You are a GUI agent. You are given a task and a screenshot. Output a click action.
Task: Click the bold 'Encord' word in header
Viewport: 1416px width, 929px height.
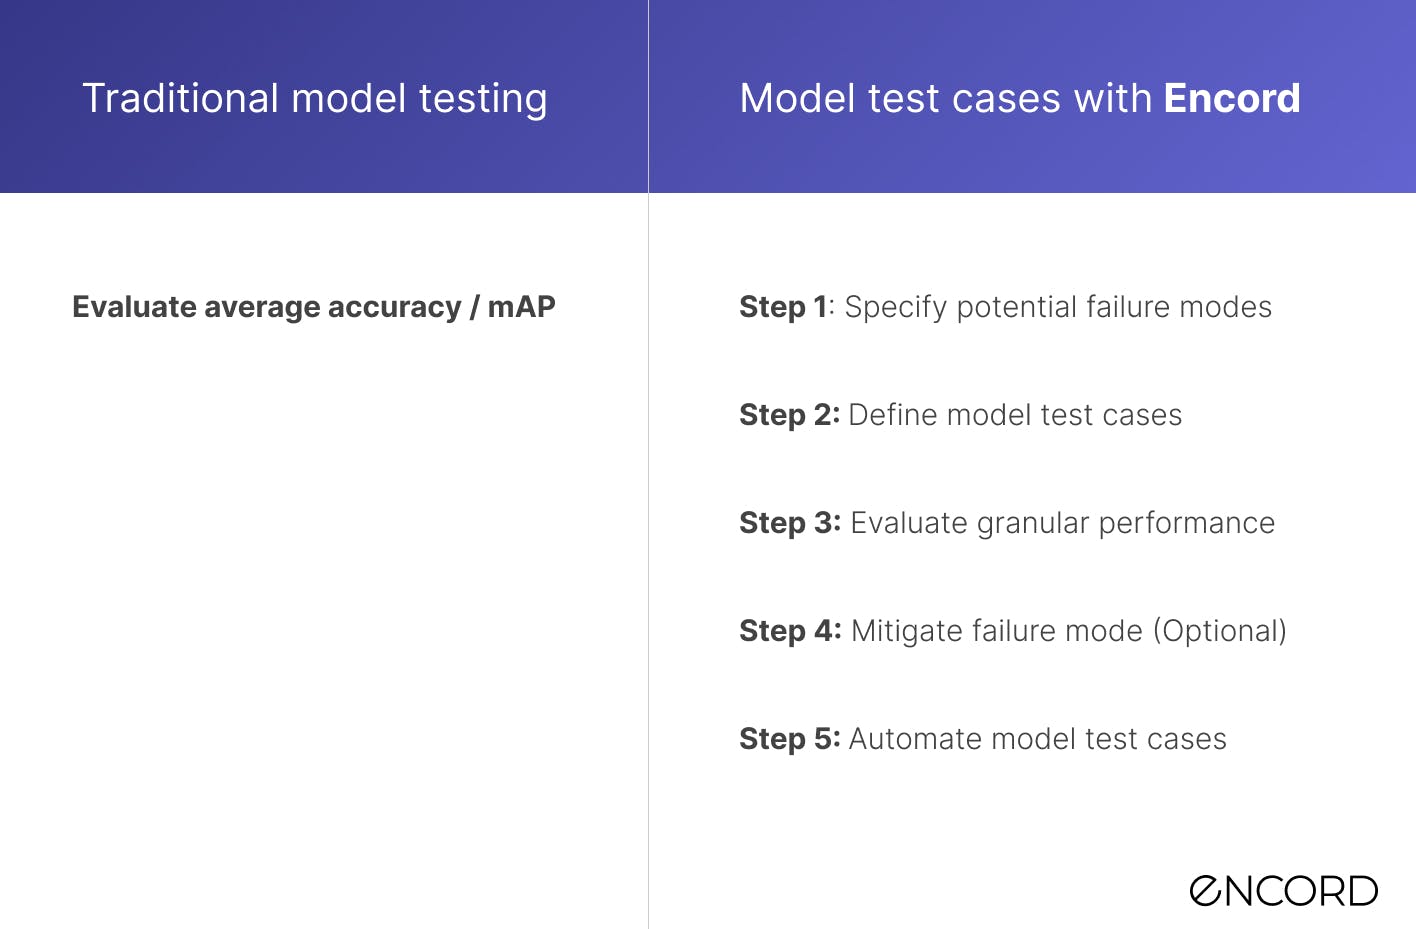pyautogui.click(x=1232, y=99)
